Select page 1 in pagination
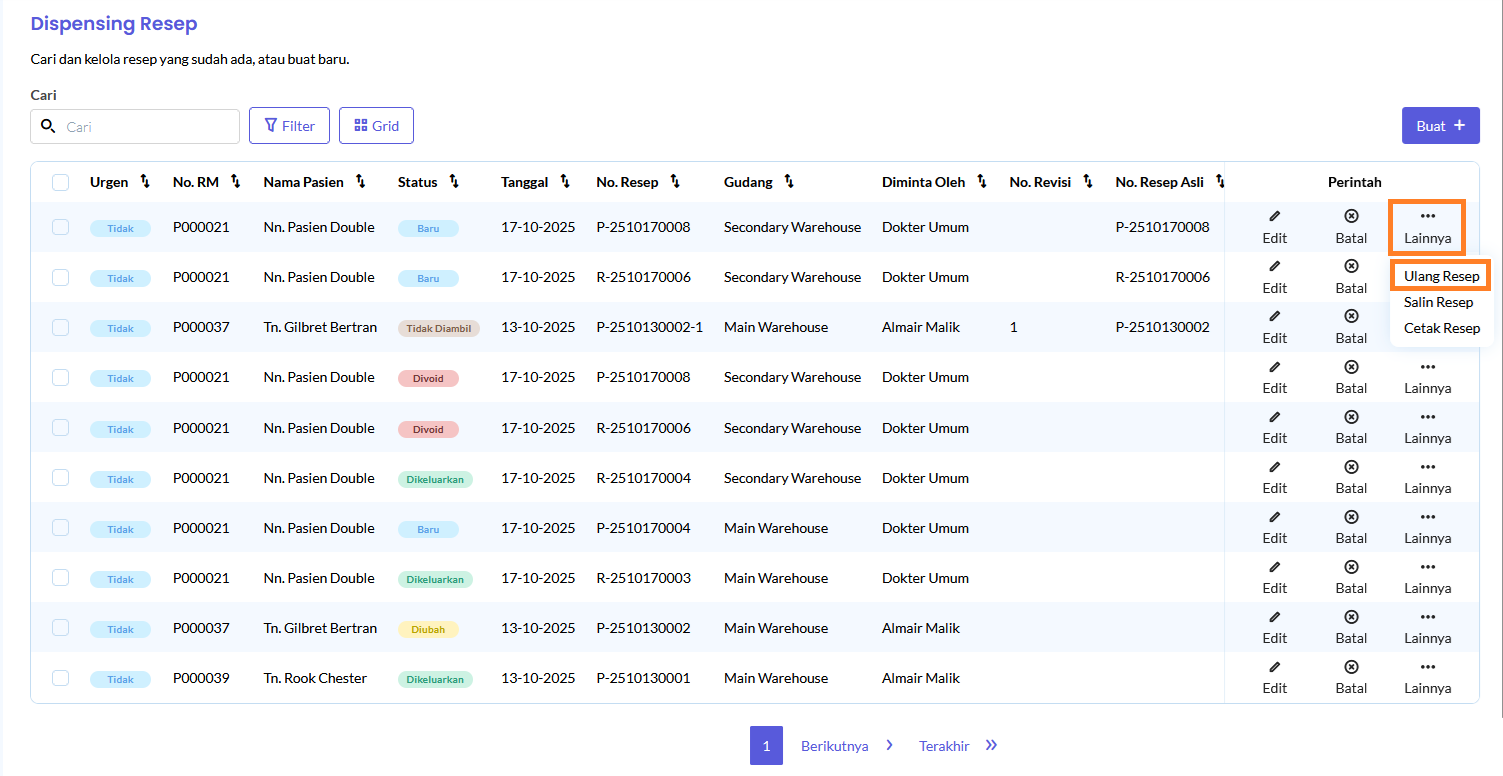The width and height of the screenshot is (1503, 776). (766, 746)
